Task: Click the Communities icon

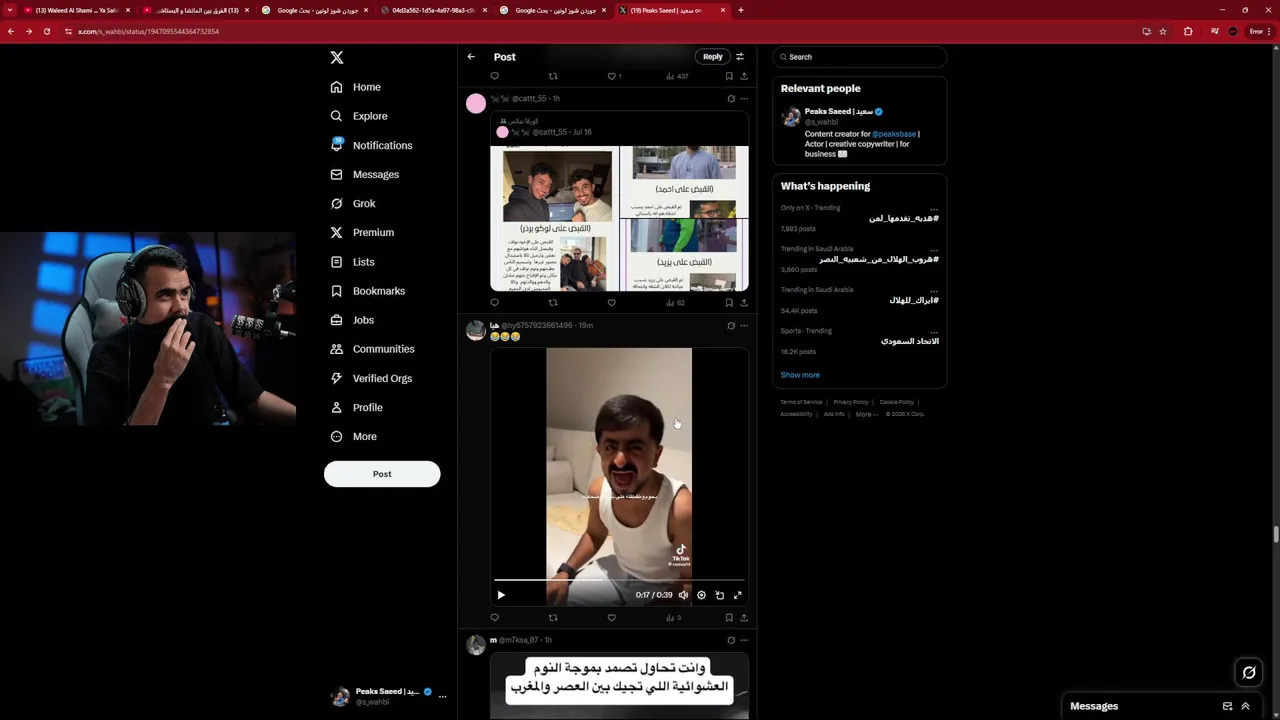Action: click(x=337, y=349)
